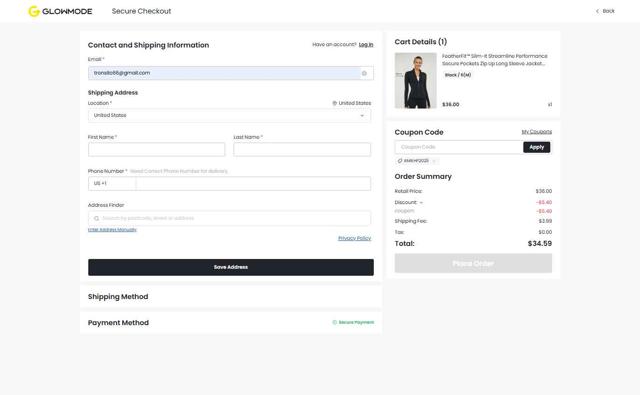This screenshot has width=640, height=395.
Task: Click the Glowmode logo
Action: (x=60, y=11)
